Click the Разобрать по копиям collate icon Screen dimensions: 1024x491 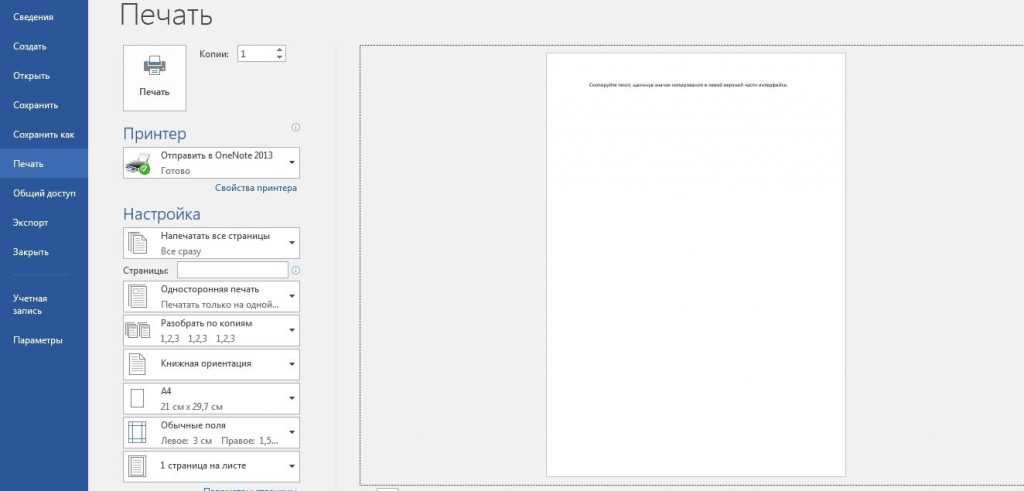(x=138, y=331)
